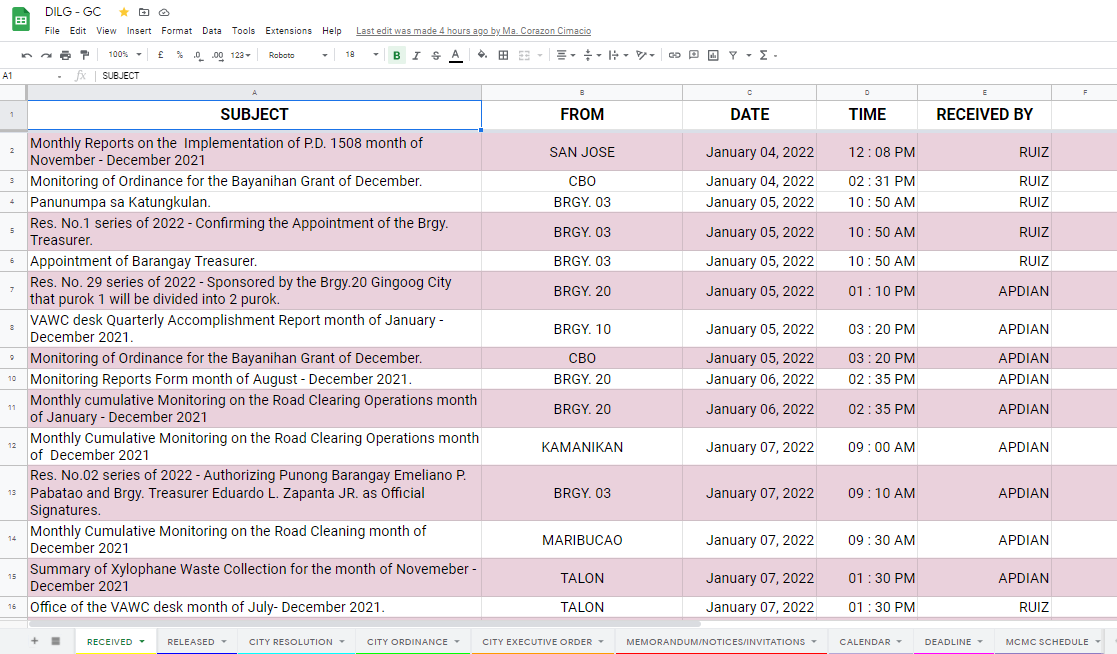Toggle Strikethrough formatting

tap(435, 55)
